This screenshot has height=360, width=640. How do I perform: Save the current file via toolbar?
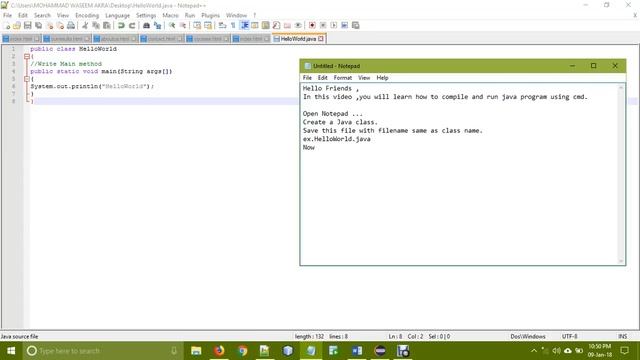[x=27, y=25]
